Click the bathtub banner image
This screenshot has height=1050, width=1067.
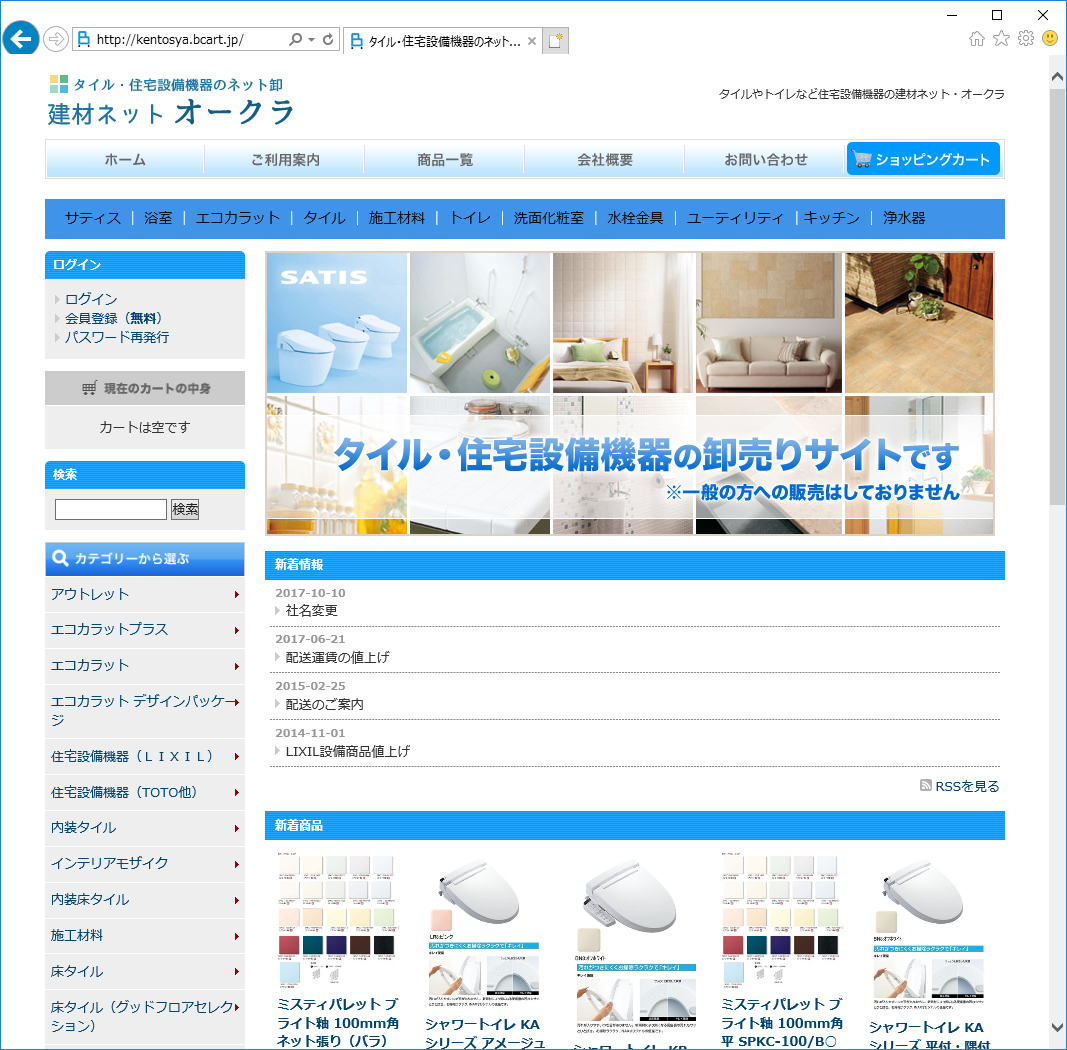coord(480,323)
